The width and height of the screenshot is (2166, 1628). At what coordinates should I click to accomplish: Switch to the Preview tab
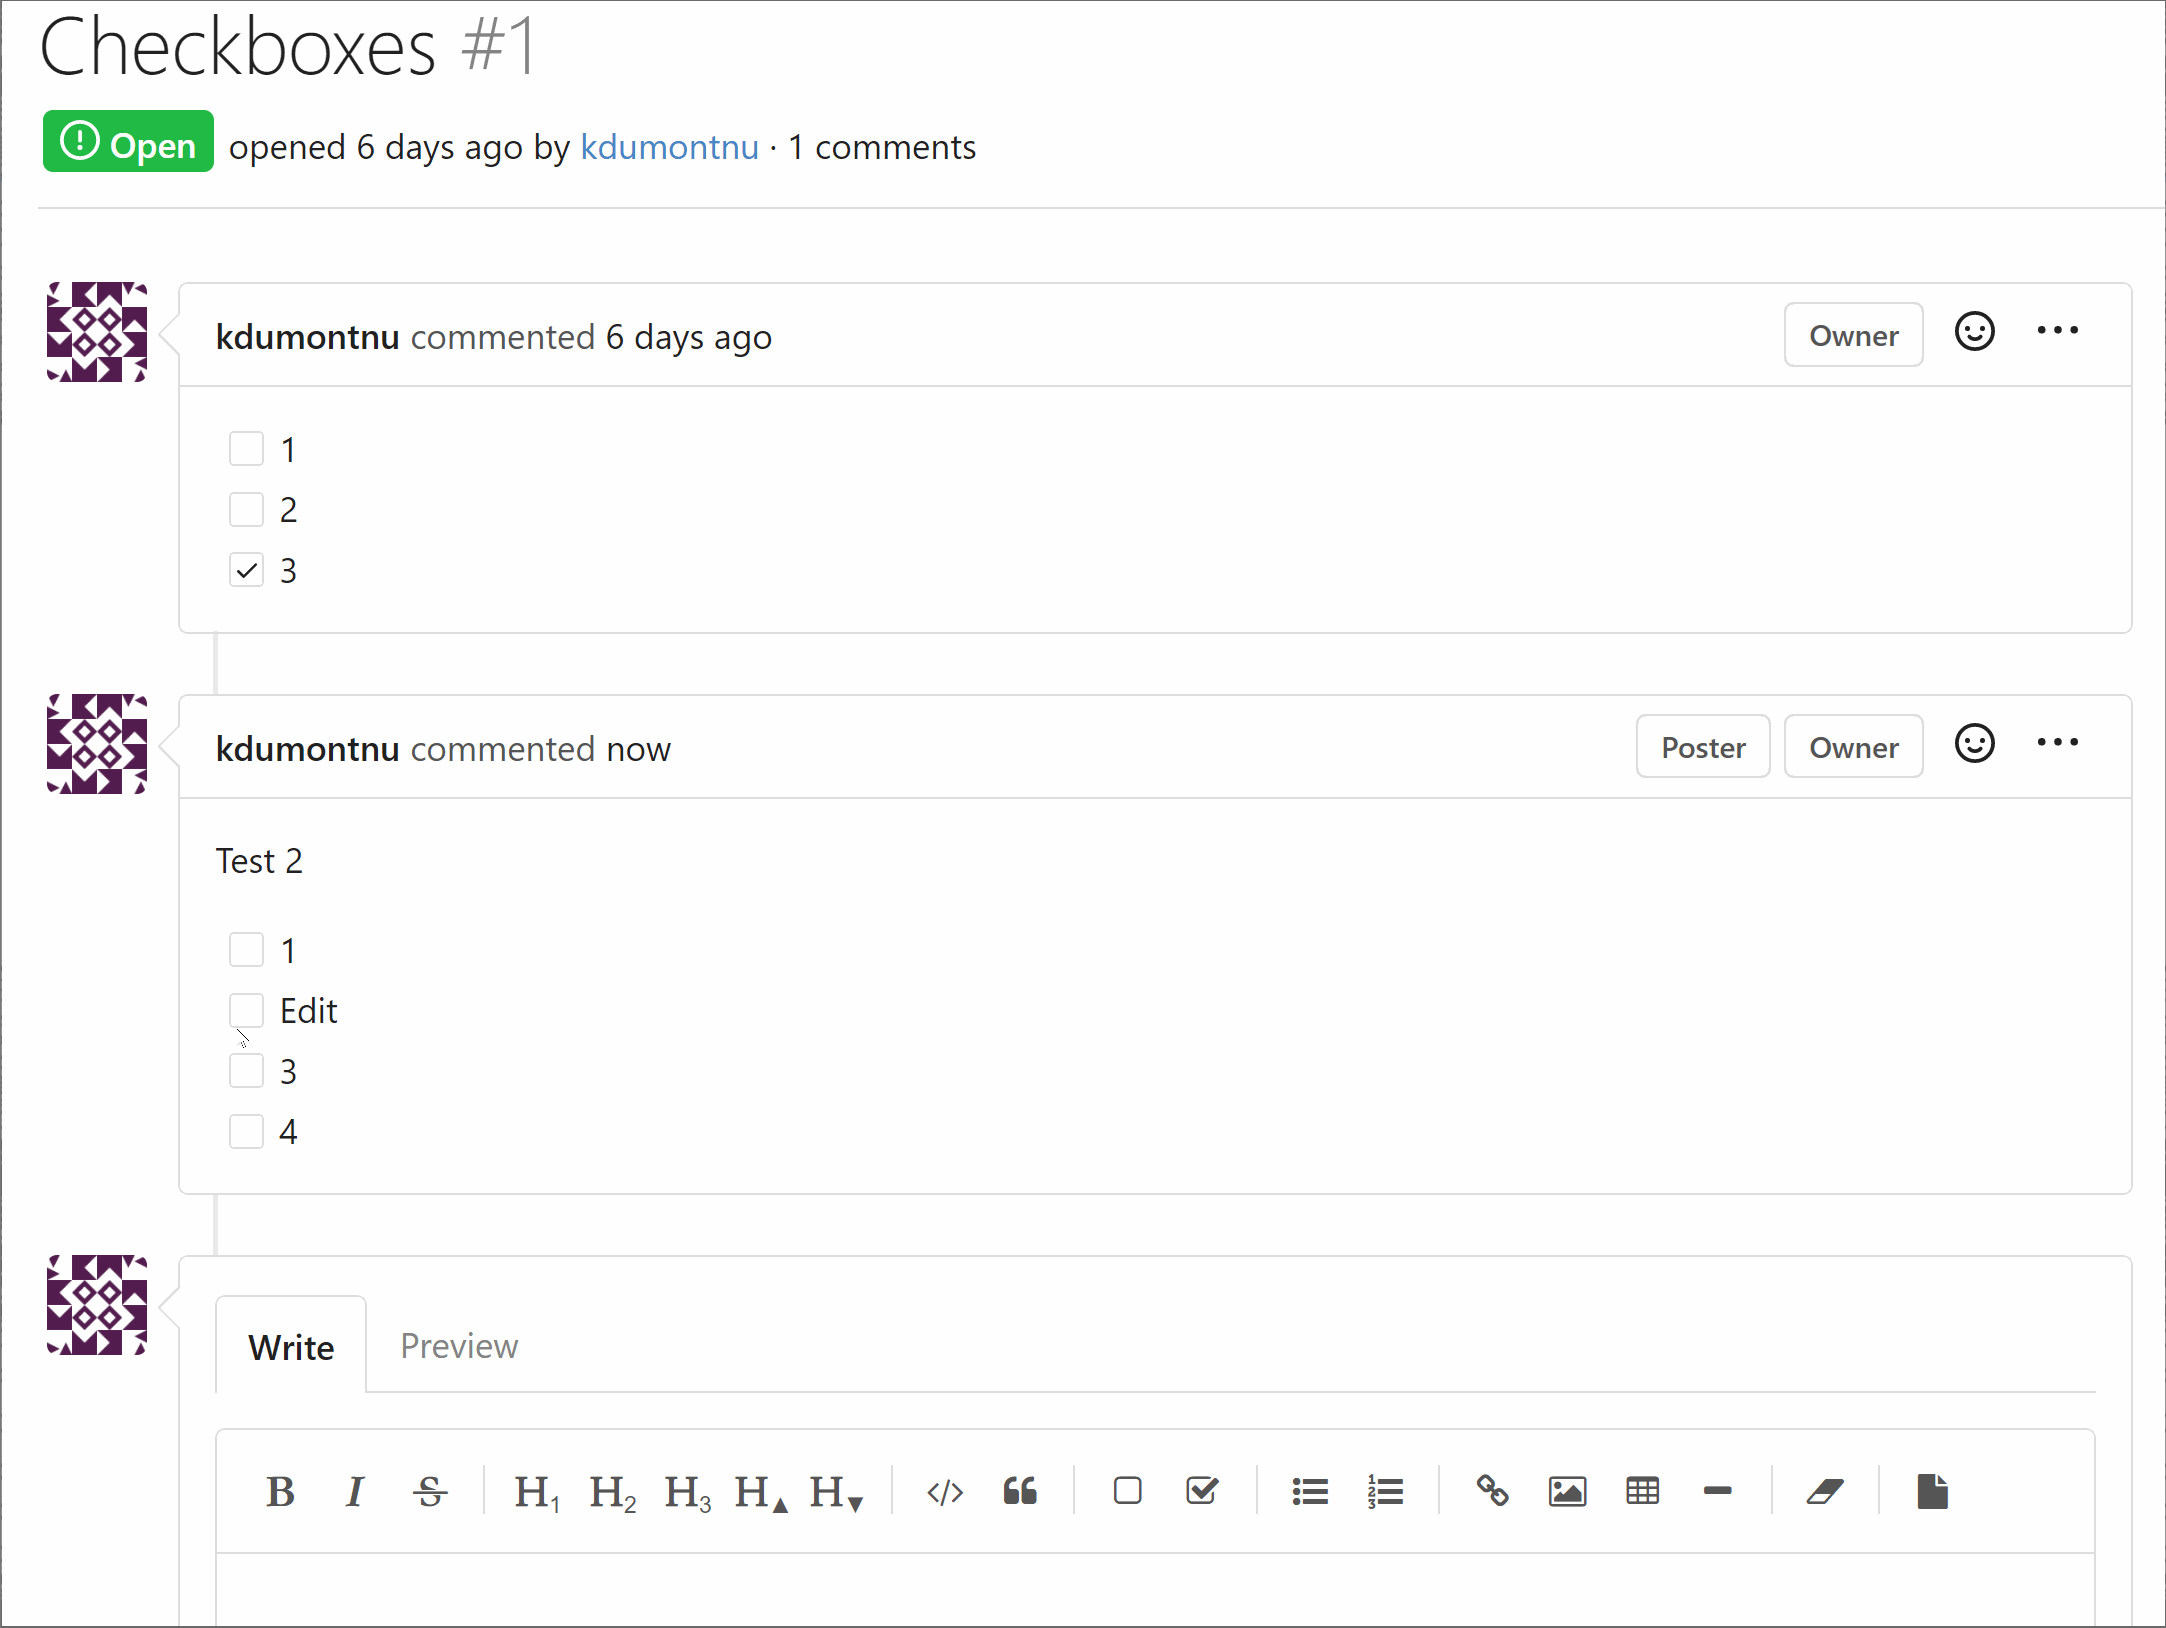tap(459, 1346)
